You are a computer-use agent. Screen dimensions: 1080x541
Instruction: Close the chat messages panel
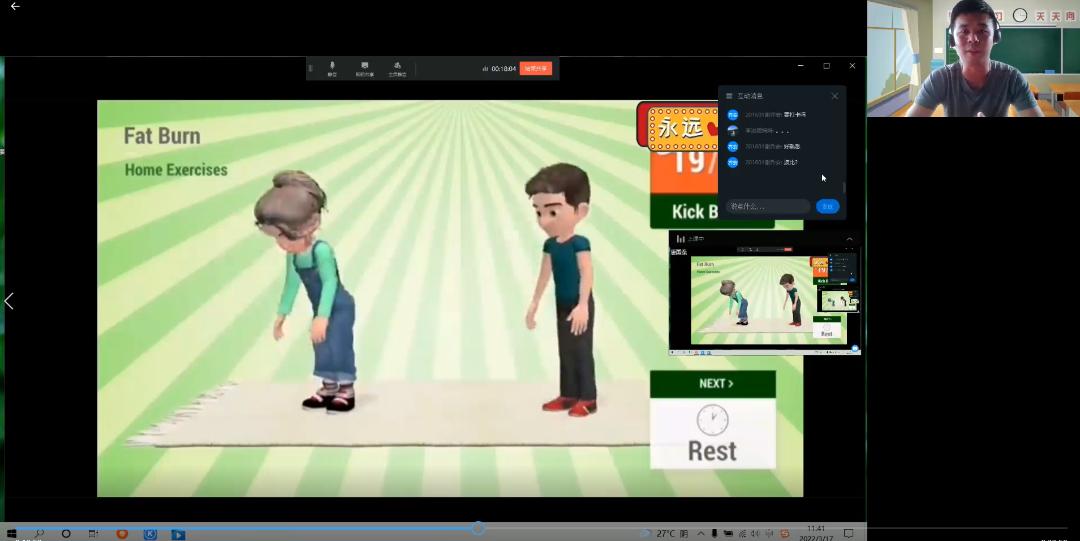point(835,96)
